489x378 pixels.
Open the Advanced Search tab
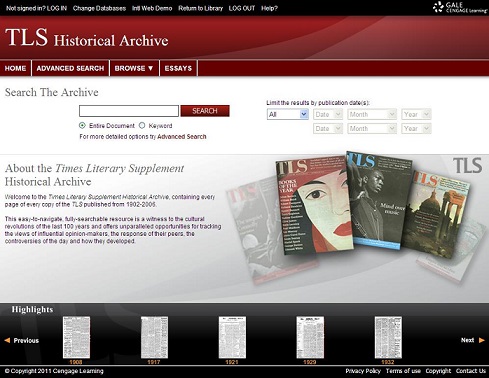[70, 68]
